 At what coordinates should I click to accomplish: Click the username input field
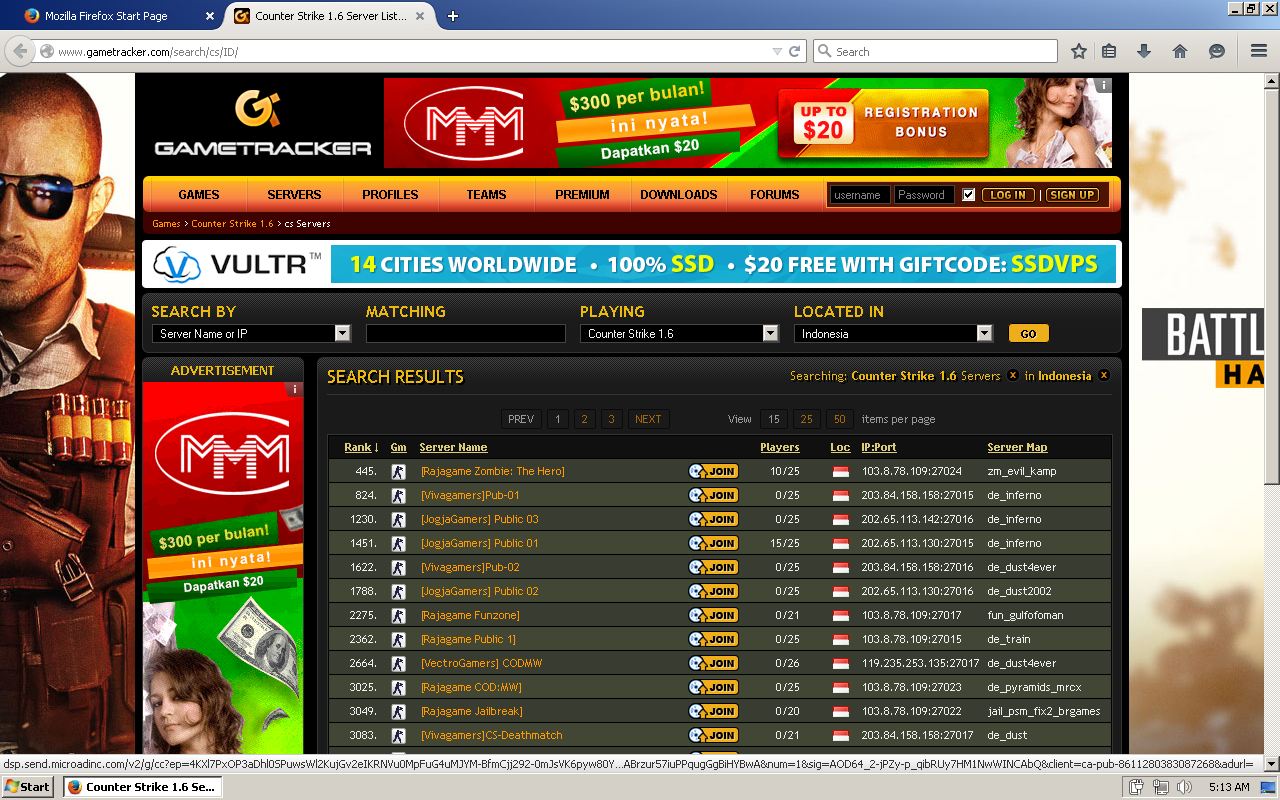coord(860,195)
